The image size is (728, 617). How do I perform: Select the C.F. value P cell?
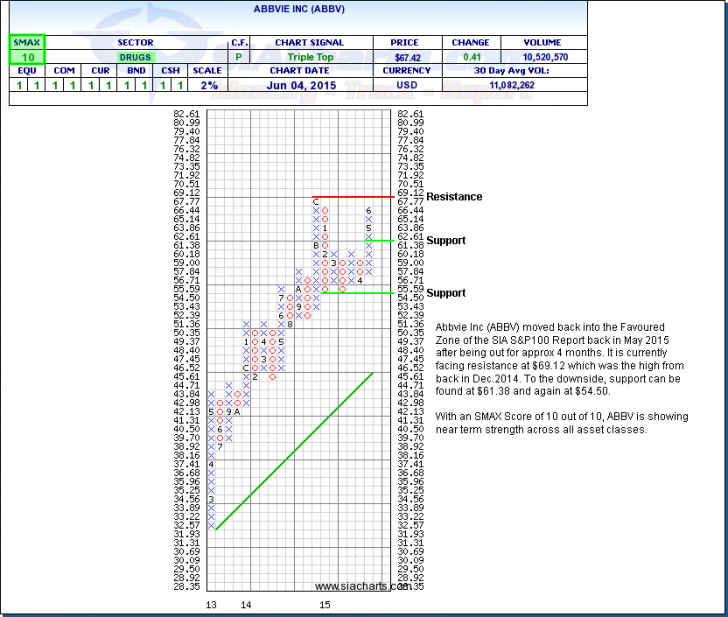[239, 57]
